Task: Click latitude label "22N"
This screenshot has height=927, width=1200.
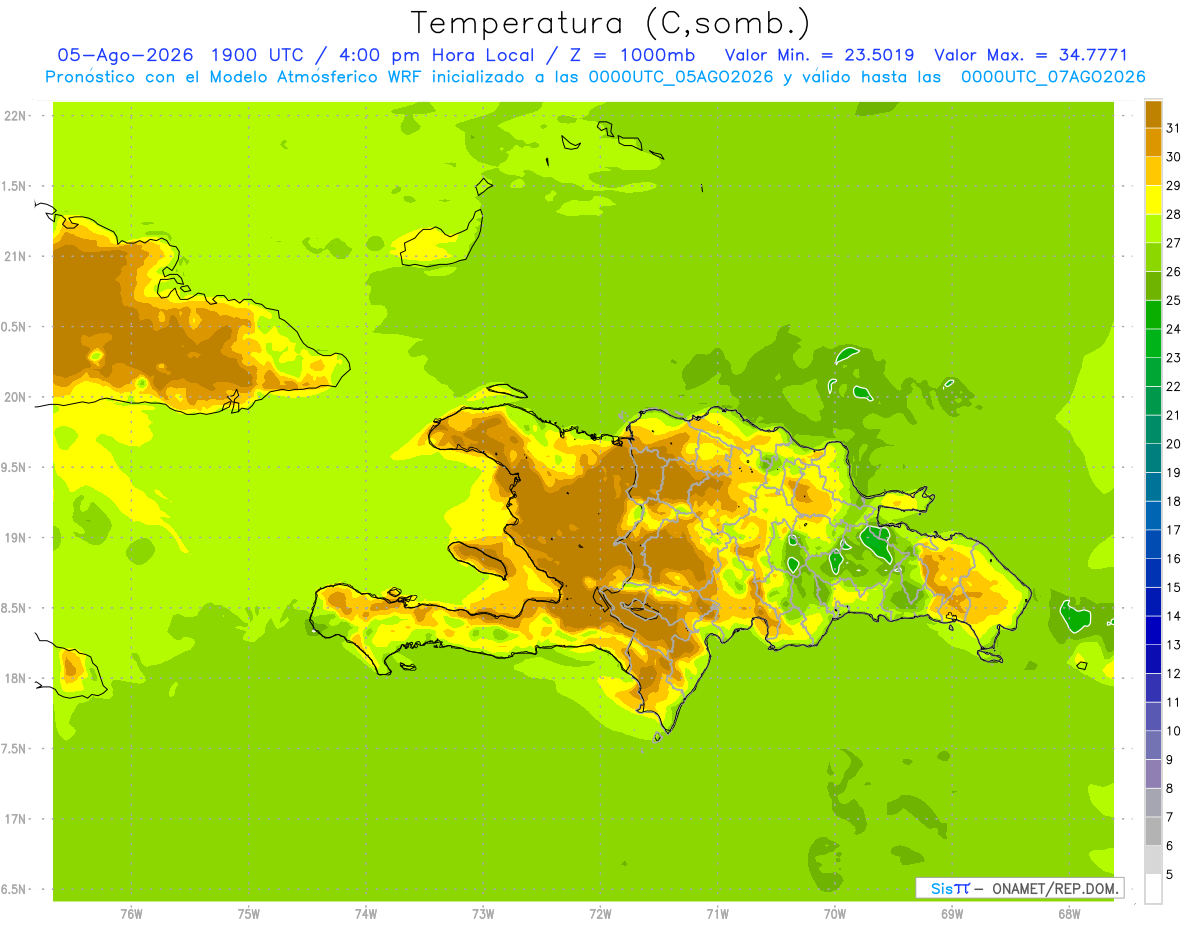Action: [x=14, y=116]
